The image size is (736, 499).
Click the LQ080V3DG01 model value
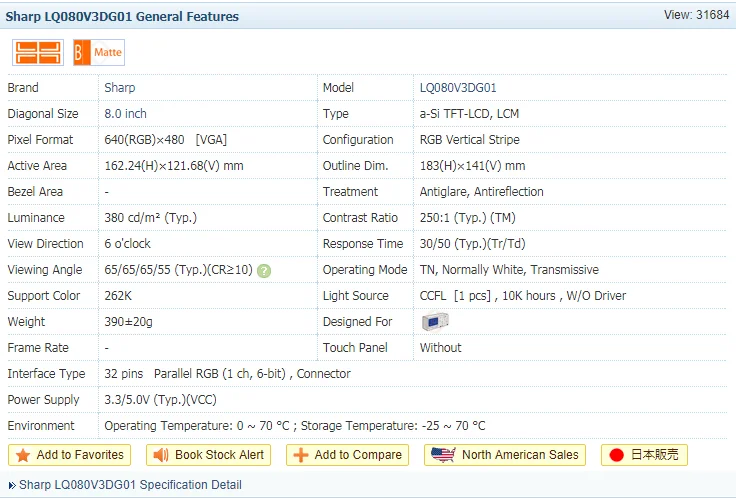[x=458, y=88]
